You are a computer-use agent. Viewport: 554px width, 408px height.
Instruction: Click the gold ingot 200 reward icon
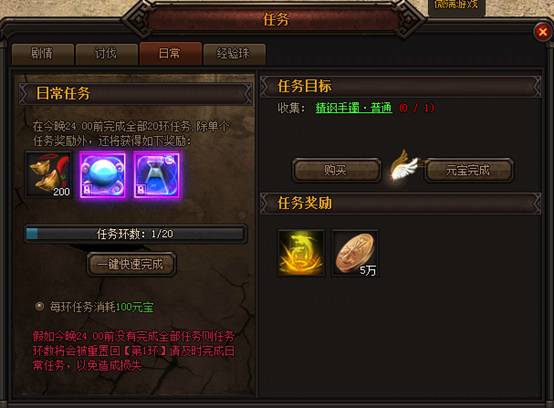[x=48, y=175]
